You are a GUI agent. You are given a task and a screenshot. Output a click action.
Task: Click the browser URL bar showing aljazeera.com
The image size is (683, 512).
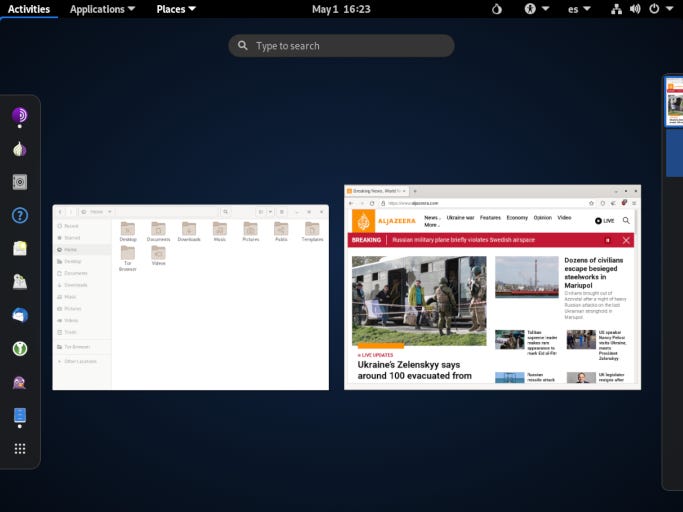click(x=481, y=203)
